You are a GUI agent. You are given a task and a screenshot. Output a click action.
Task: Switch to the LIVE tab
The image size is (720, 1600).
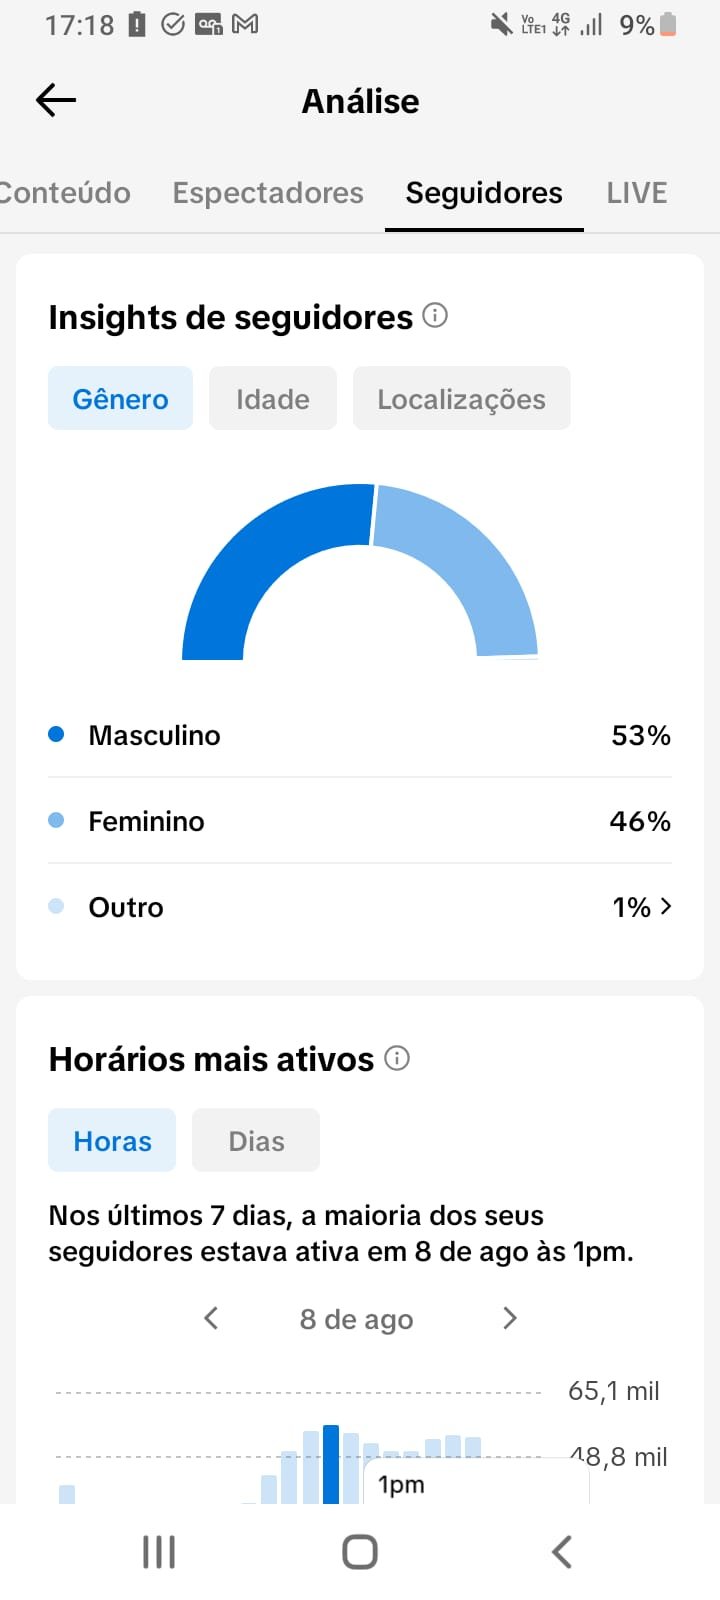tap(637, 192)
